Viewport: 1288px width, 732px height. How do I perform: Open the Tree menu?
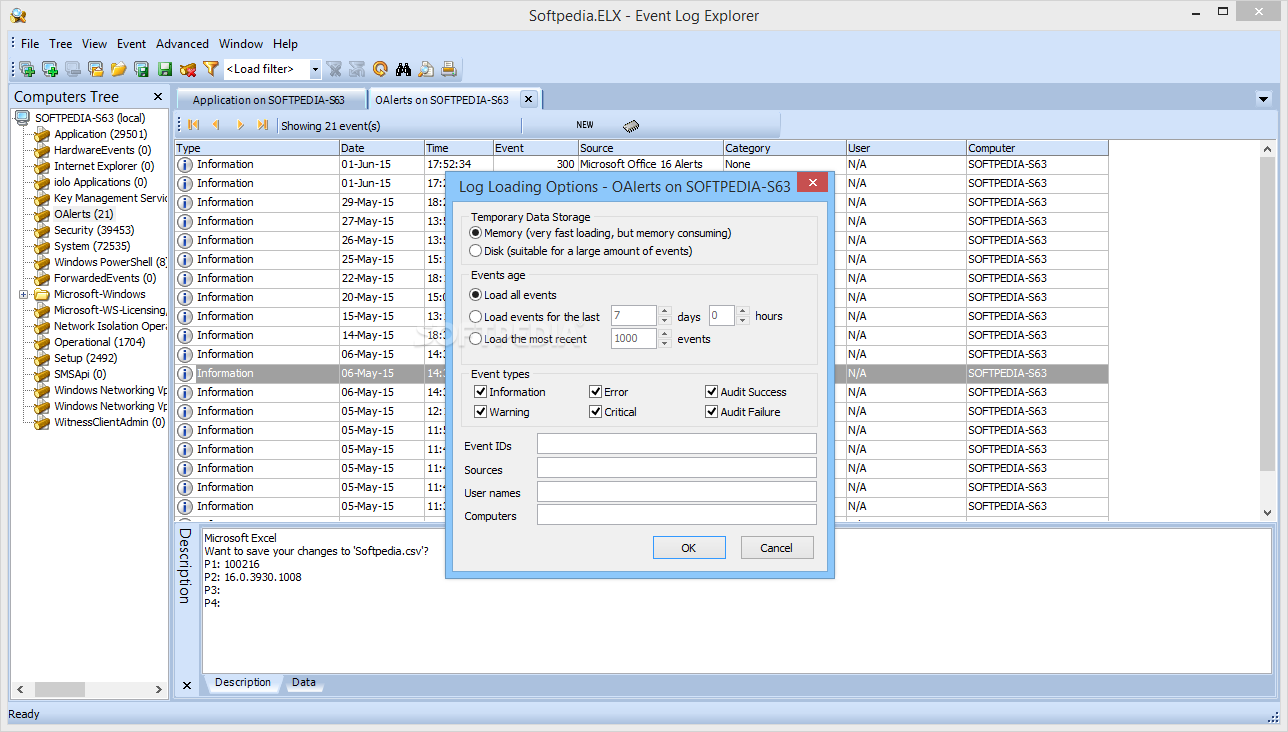61,44
